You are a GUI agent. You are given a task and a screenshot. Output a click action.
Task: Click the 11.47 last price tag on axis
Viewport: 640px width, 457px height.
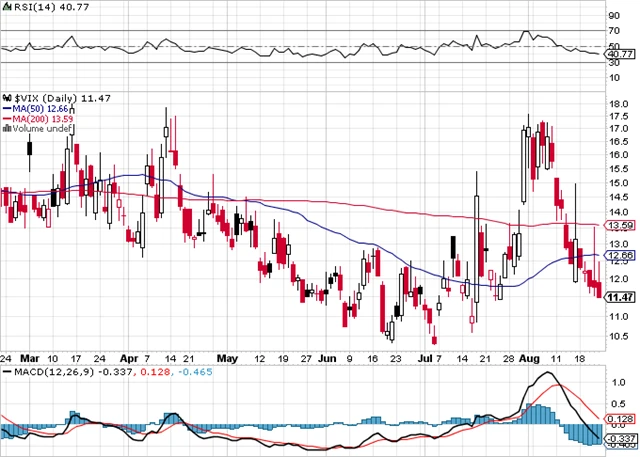click(x=621, y=297)
